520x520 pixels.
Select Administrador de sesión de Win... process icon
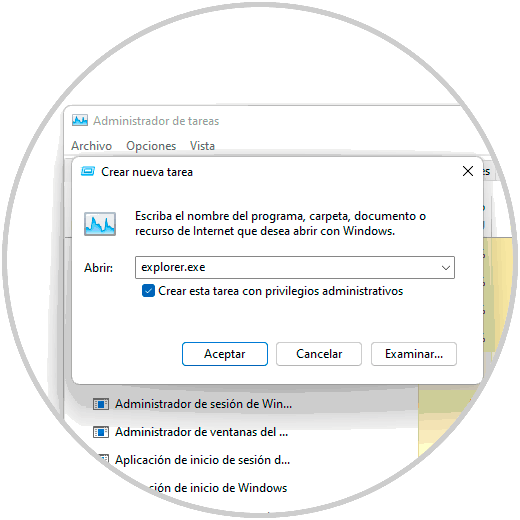[101, 404]
